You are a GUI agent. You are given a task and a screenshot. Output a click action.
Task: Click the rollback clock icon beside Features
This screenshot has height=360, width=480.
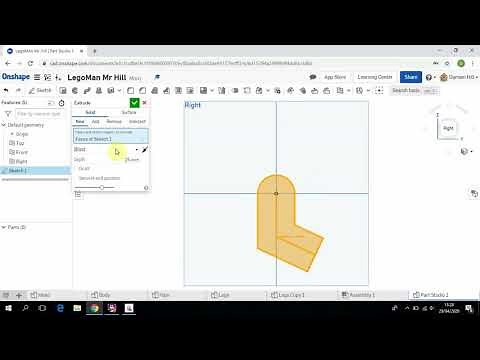point(61,103)
